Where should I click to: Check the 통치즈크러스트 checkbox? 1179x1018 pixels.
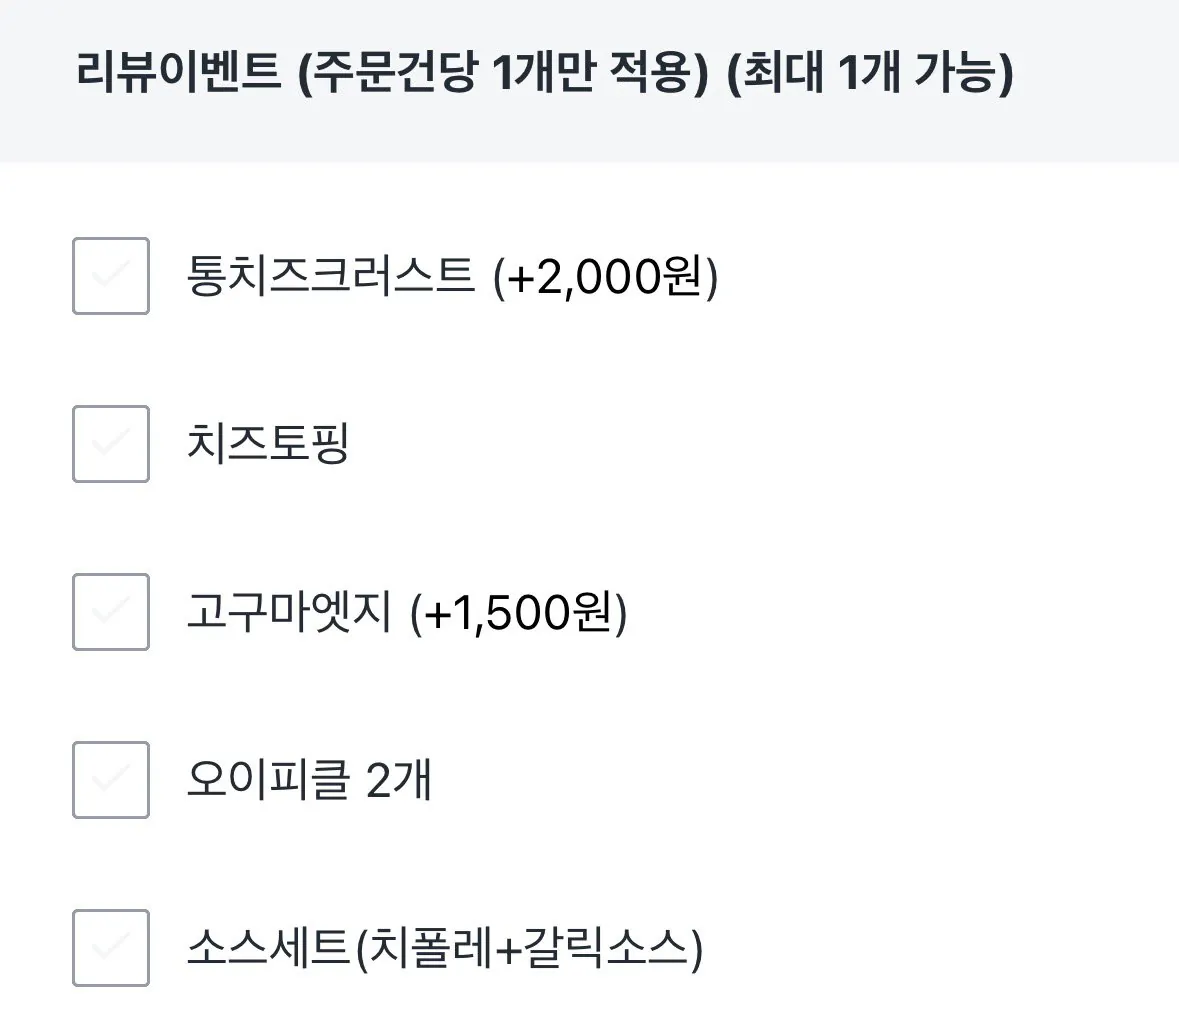[111, 276]
